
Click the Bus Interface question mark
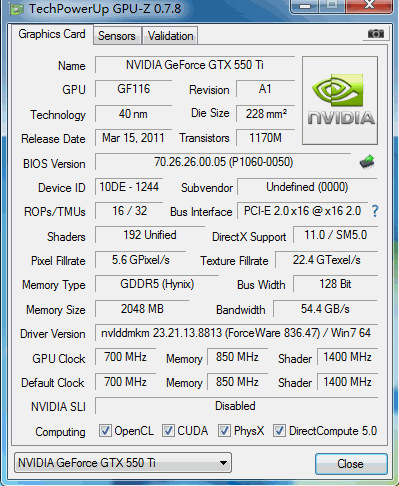375,211
